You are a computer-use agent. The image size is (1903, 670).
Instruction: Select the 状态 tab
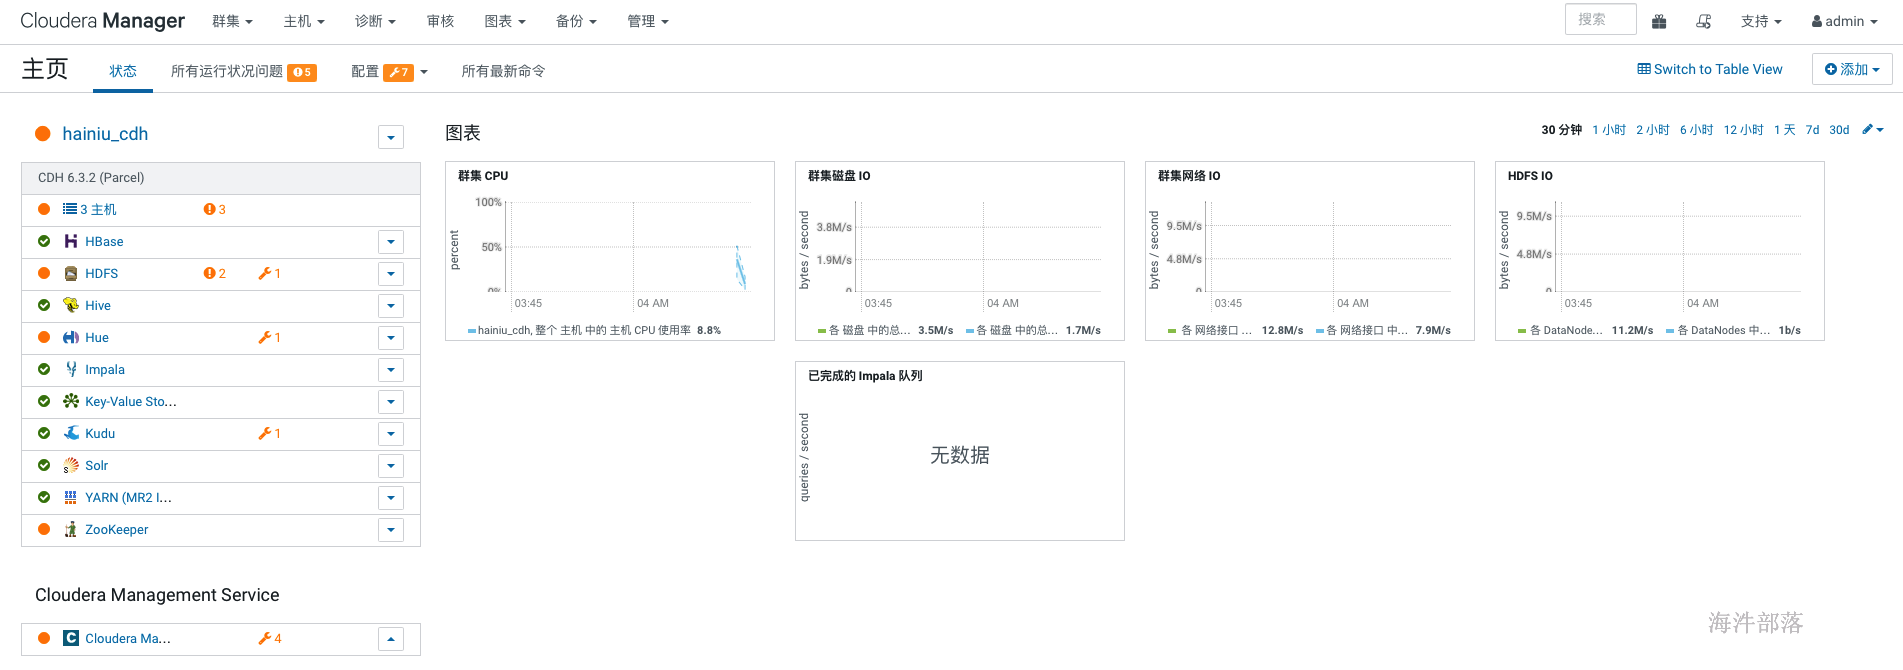pos(123,71)
